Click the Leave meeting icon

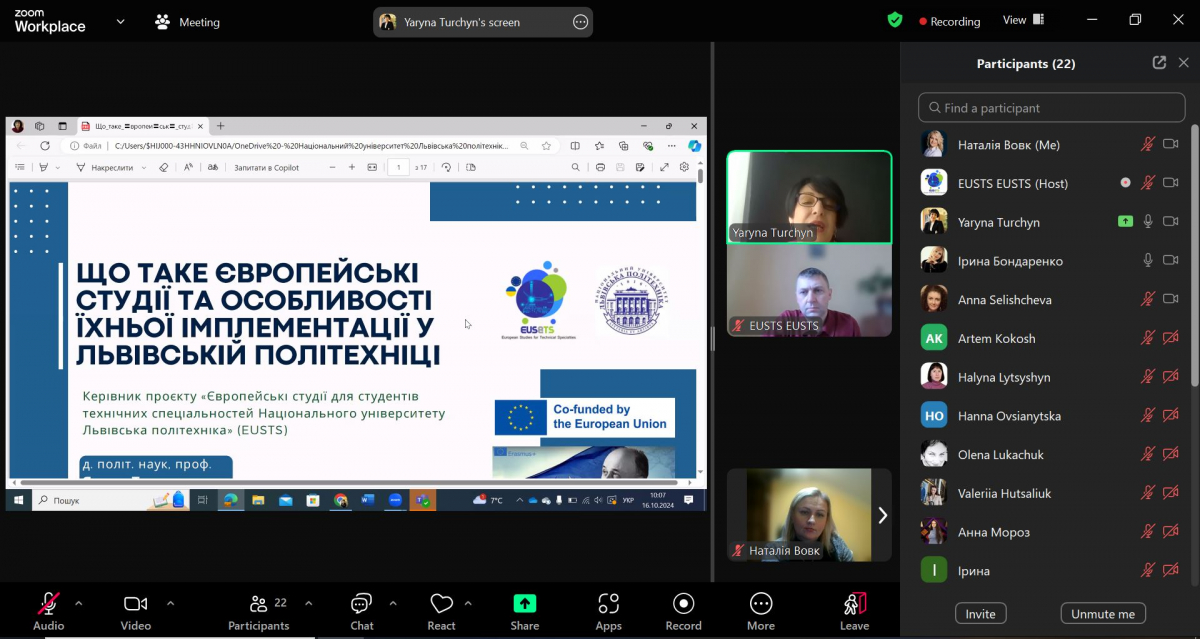tap(854, 604)
